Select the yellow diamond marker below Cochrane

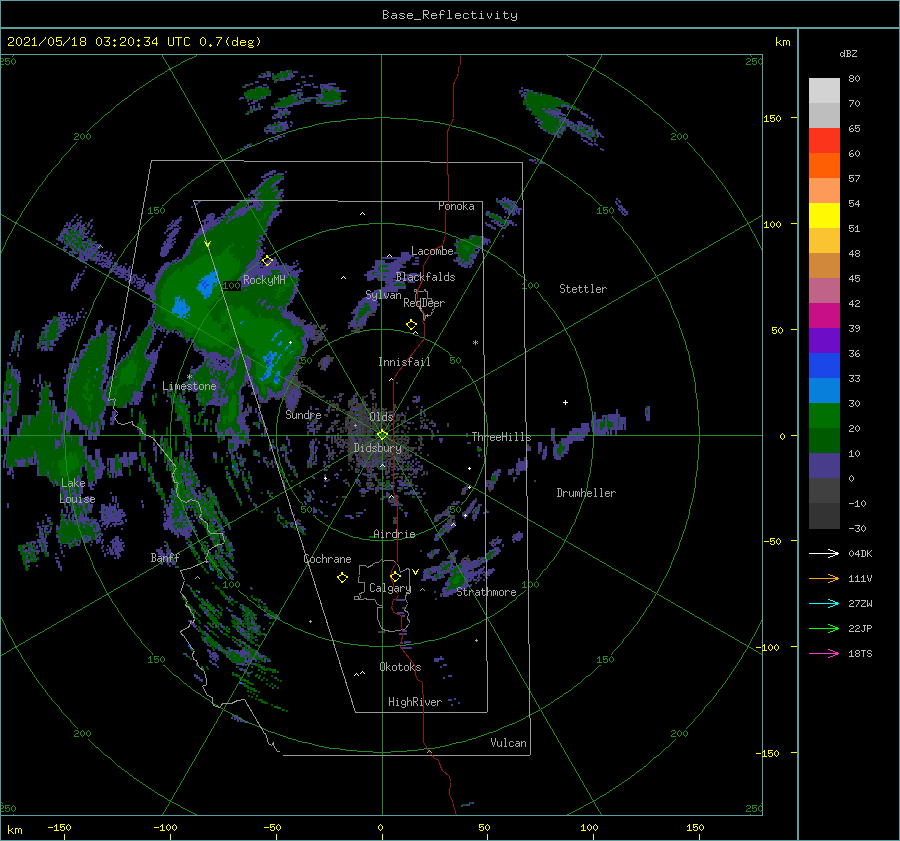(x=342, y=578)
